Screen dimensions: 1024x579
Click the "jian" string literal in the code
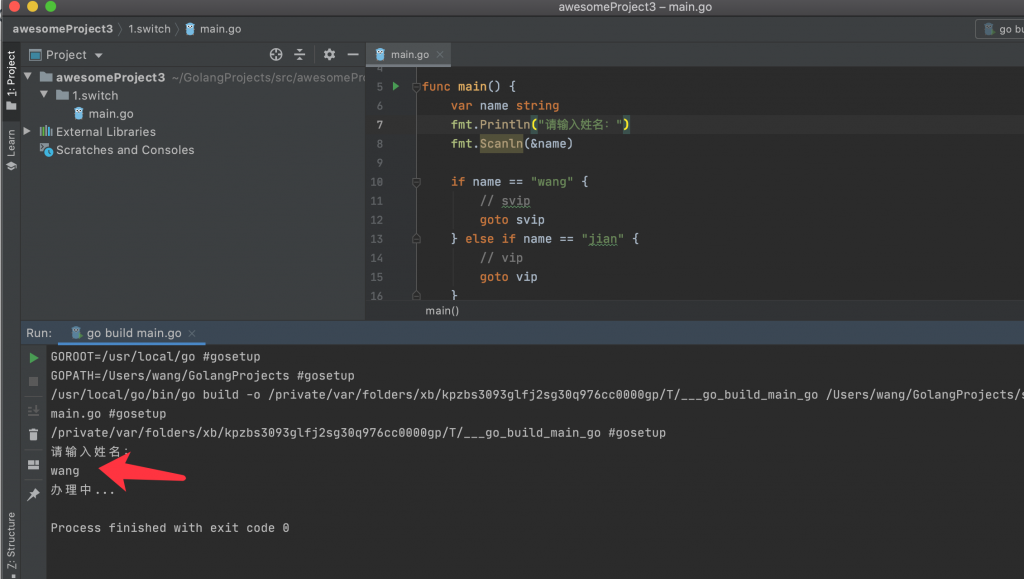(x=603, y=239)
